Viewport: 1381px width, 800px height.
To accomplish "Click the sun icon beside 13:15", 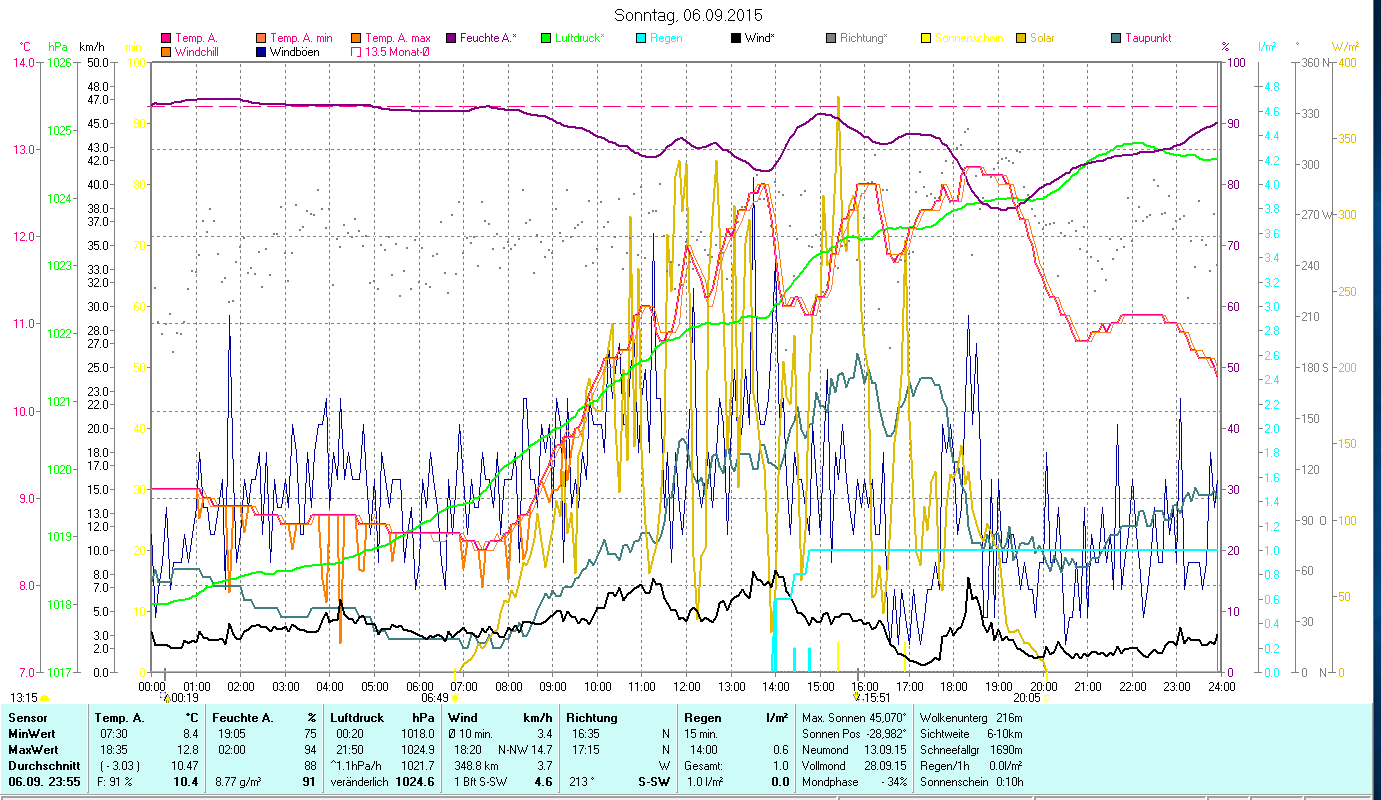I will pyautogui.click(x=44, y=698).
